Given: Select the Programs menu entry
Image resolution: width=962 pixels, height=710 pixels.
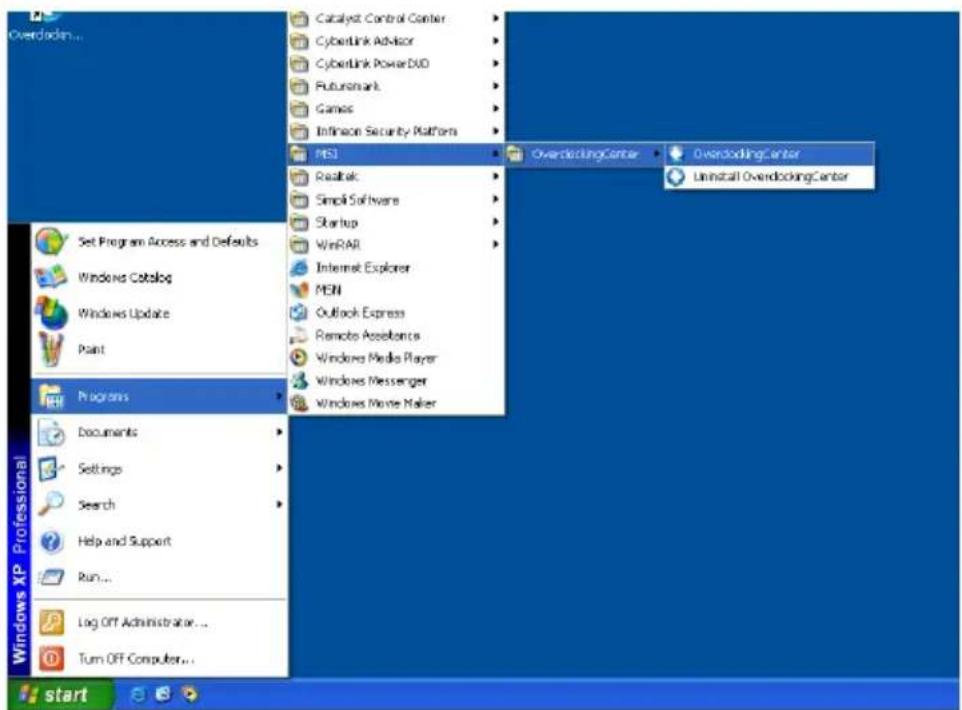Looking at the screenshot, I should pyautogui.click(x=159, y=396).
